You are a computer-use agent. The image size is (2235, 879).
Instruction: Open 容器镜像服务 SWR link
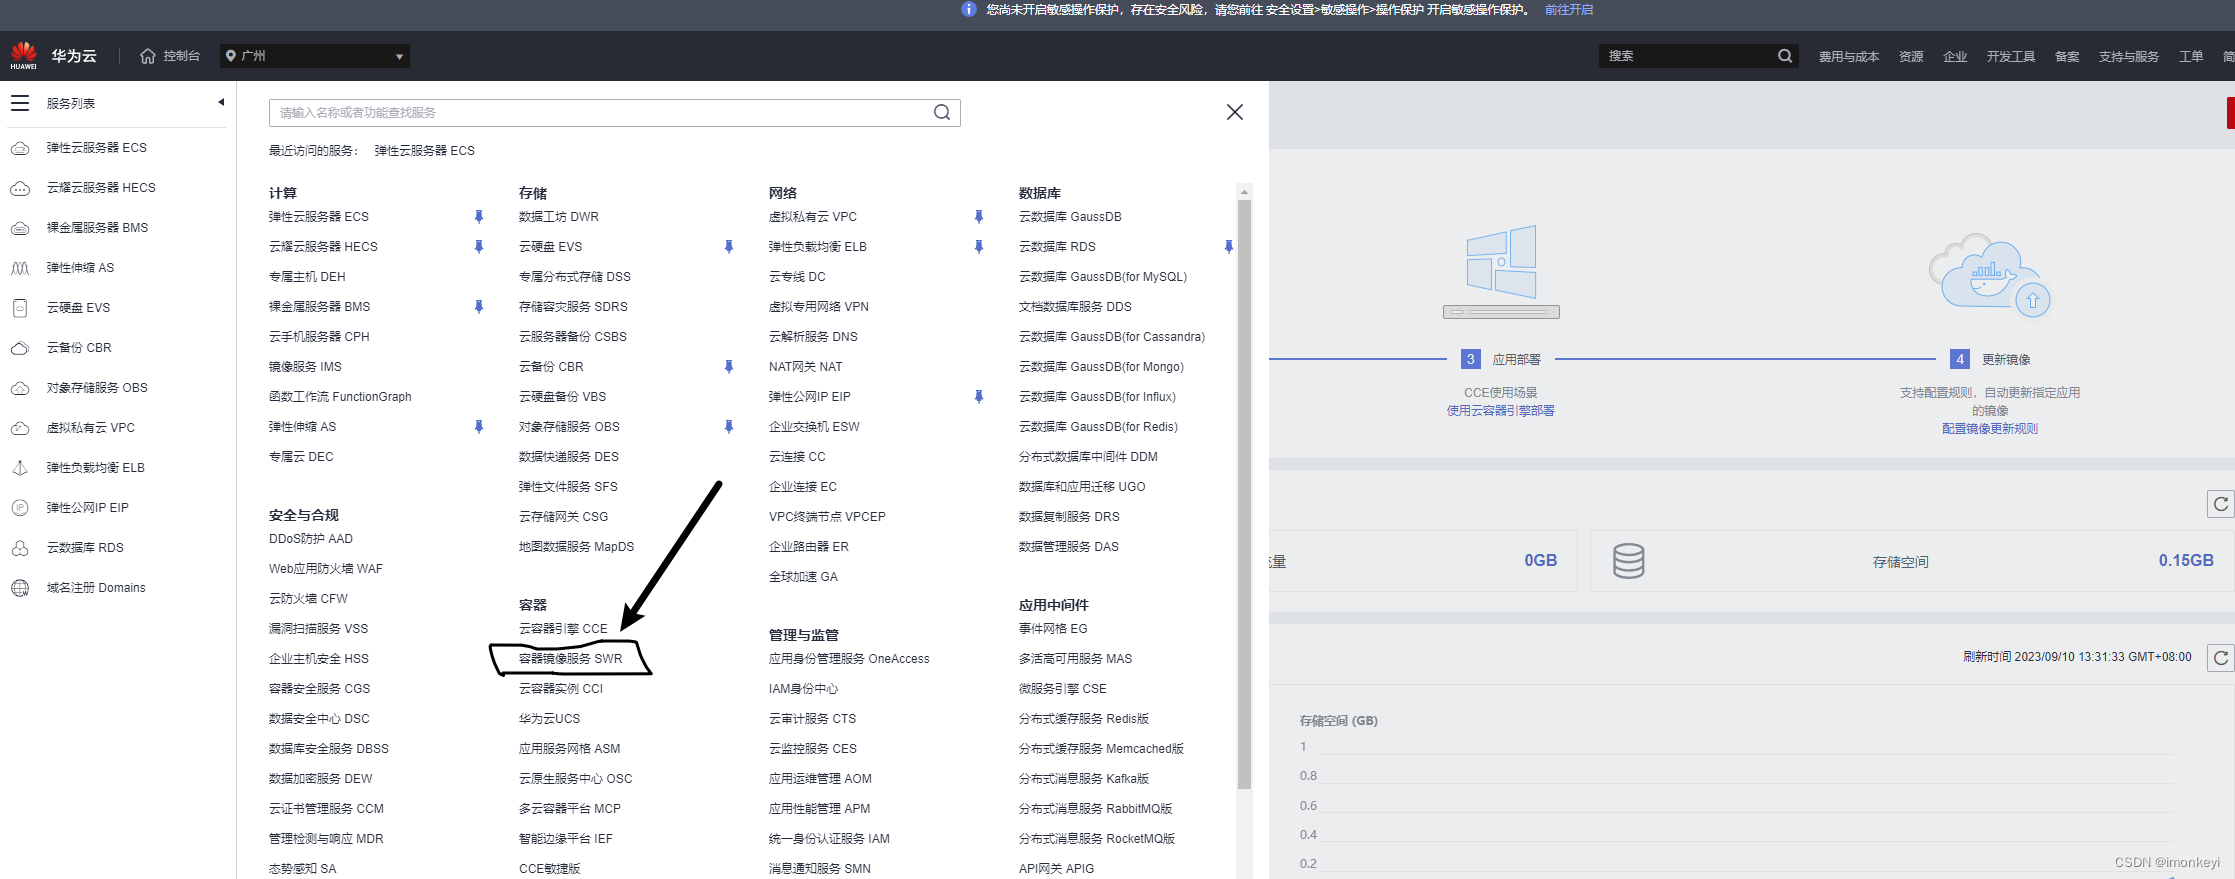pos(570,659)
